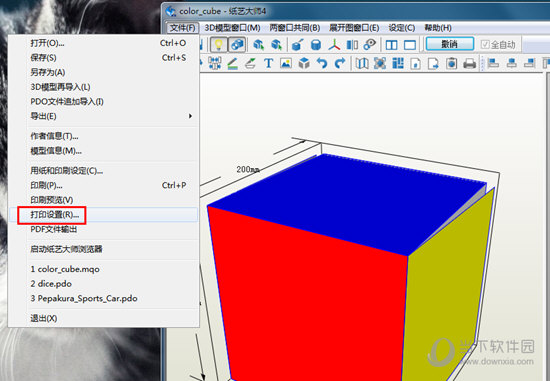Select the flap edit tool with green arrow

tap(250, 64)
